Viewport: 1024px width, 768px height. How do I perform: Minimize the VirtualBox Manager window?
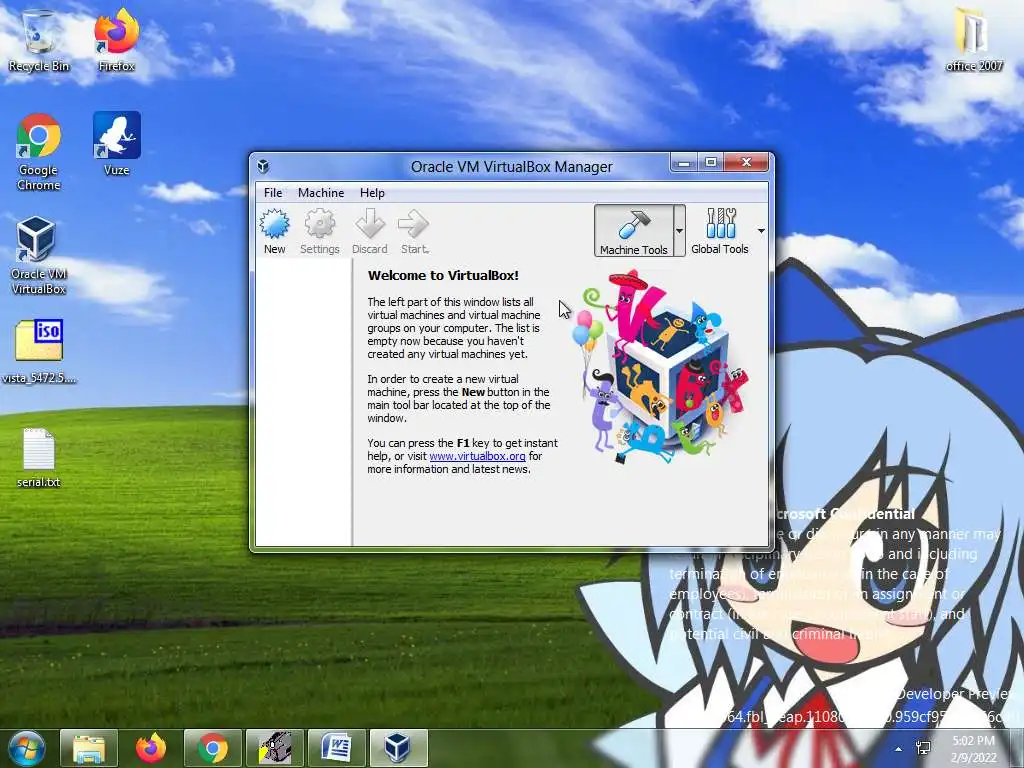pos(684,163)
